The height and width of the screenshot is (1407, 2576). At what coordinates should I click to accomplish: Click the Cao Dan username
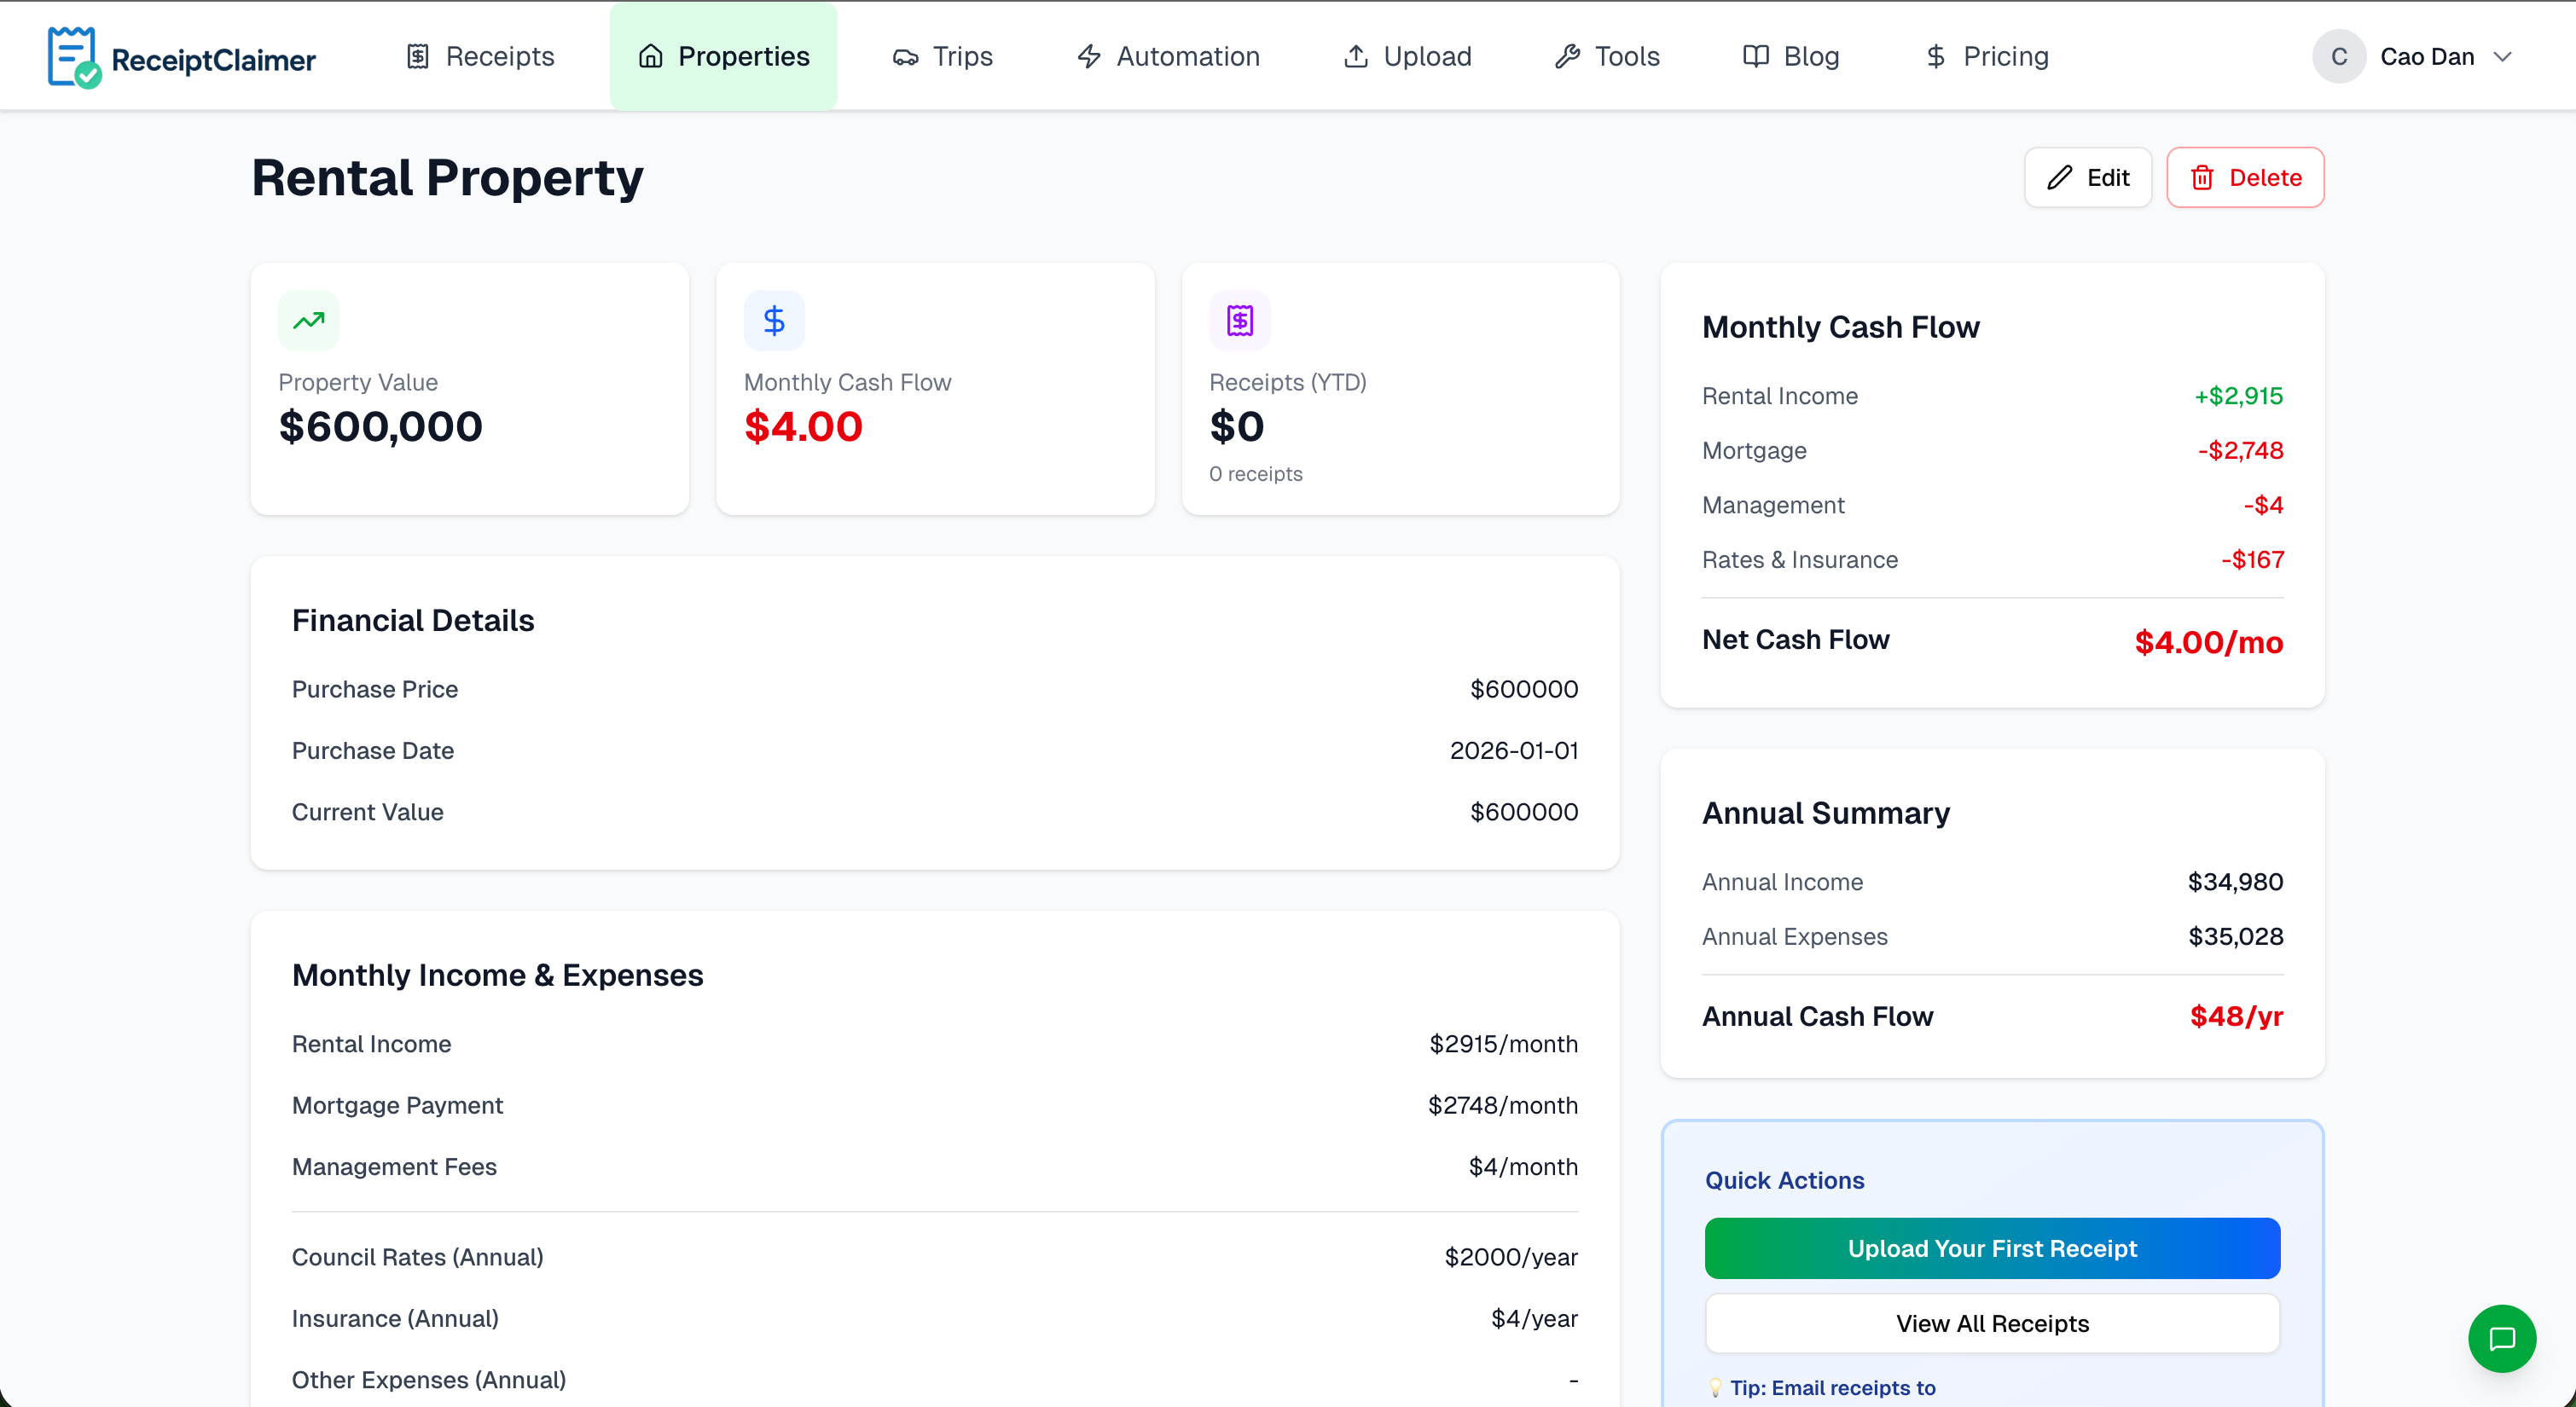tap(2427, 57)
